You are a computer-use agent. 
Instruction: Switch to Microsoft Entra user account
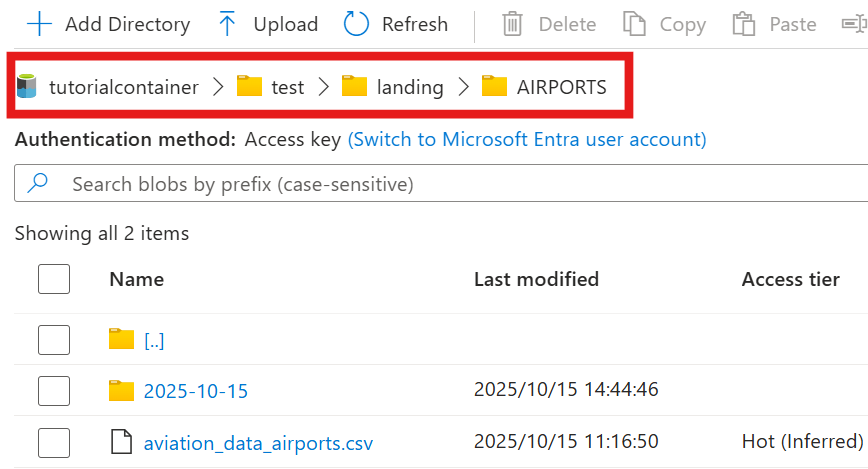(526, 140)
